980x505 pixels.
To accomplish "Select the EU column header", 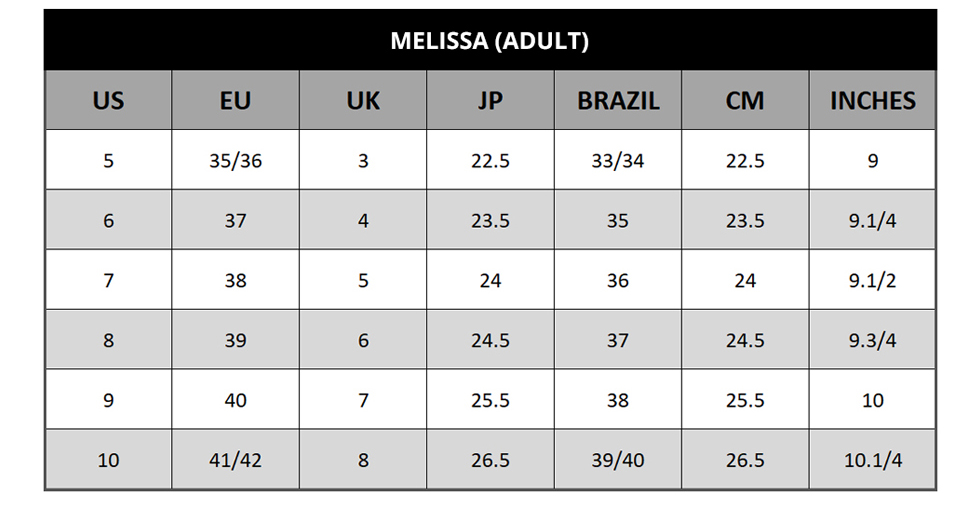I will (x=235, y=101).
